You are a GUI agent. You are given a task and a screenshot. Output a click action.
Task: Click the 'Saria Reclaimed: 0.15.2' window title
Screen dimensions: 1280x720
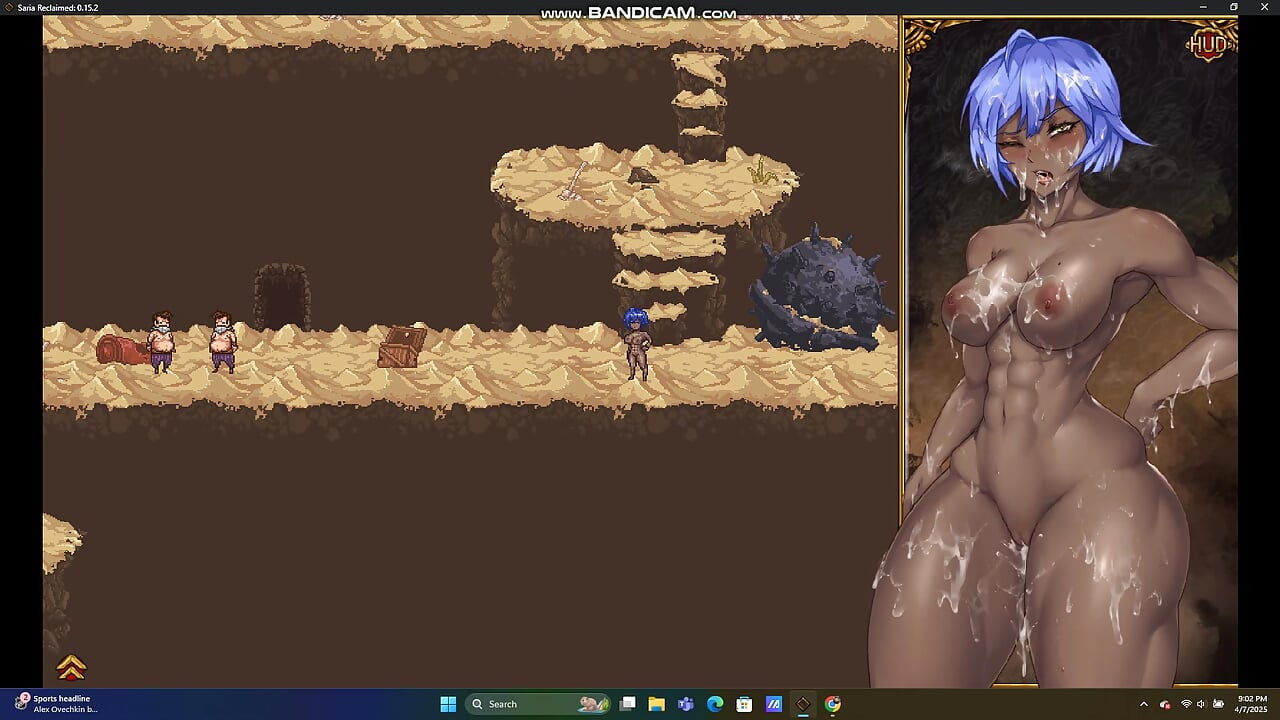point(57,7)
